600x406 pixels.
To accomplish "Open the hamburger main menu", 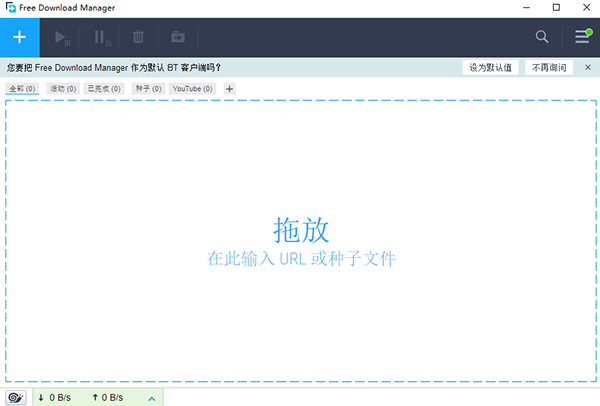I will point(582,37).
